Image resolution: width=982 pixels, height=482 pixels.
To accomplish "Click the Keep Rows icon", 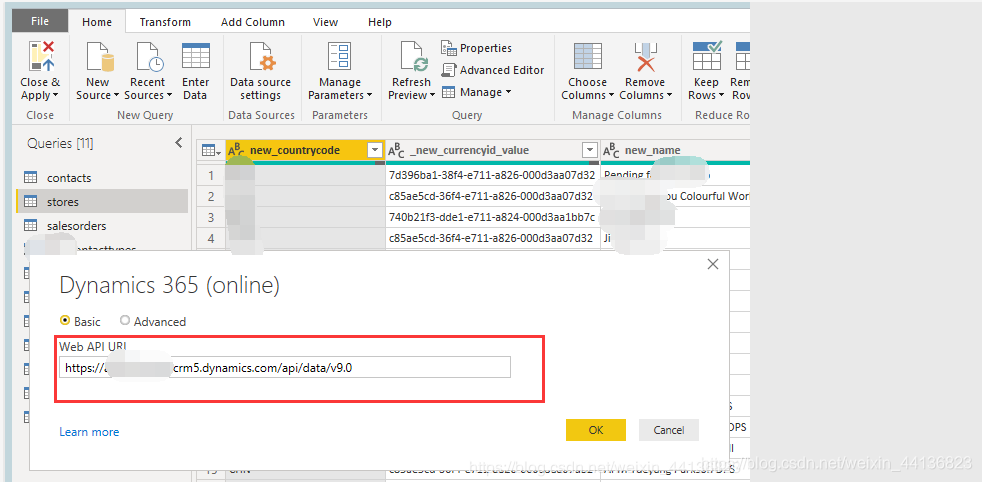I will point(706,56).
